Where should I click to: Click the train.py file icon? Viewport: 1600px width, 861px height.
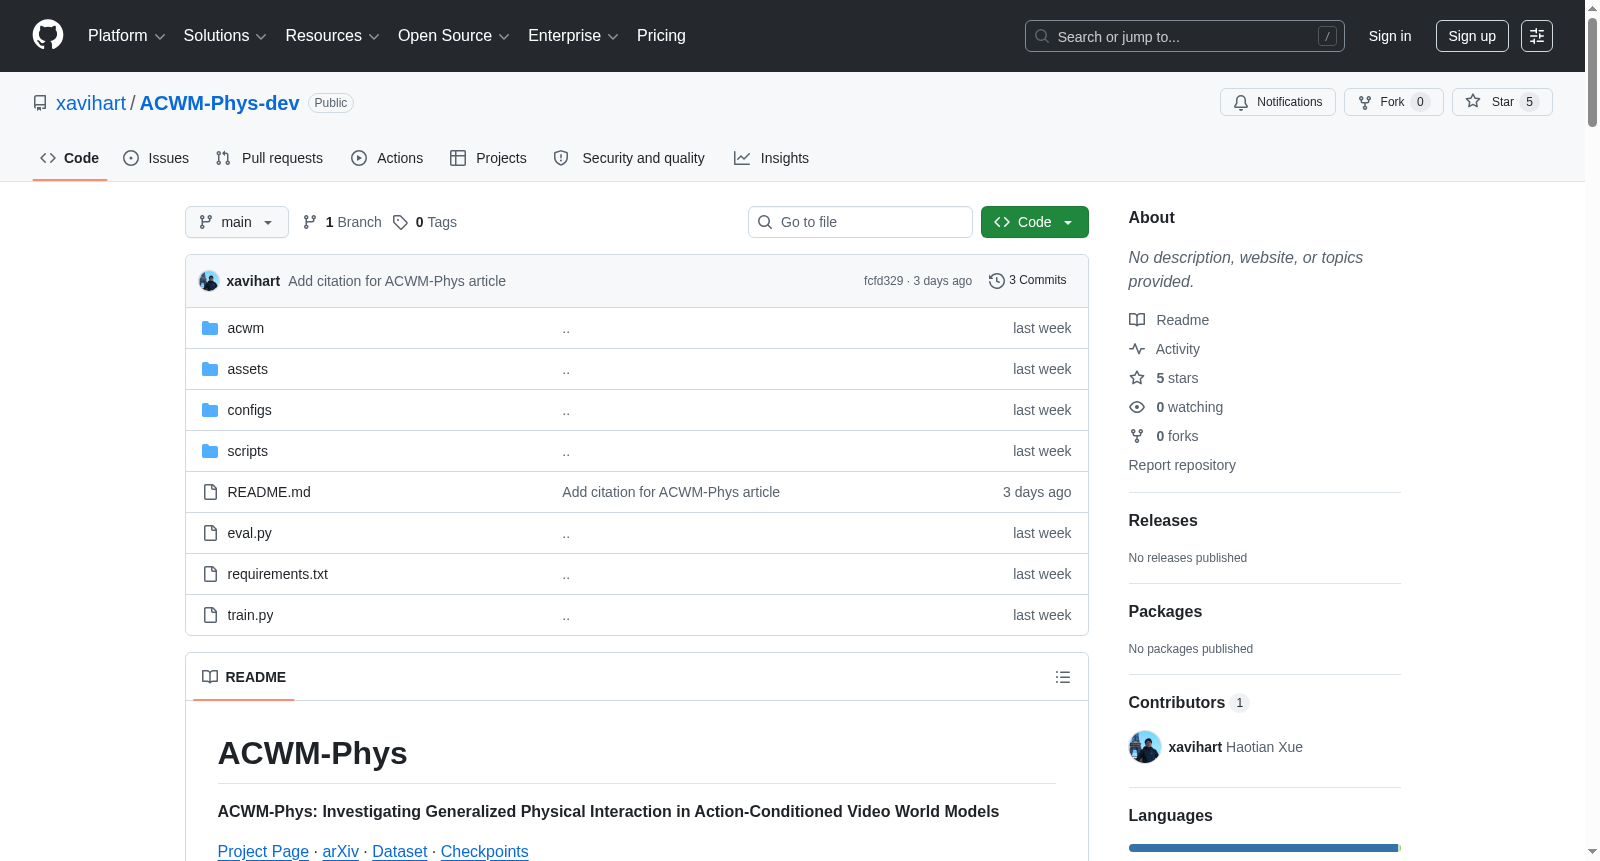coord(210,615)
